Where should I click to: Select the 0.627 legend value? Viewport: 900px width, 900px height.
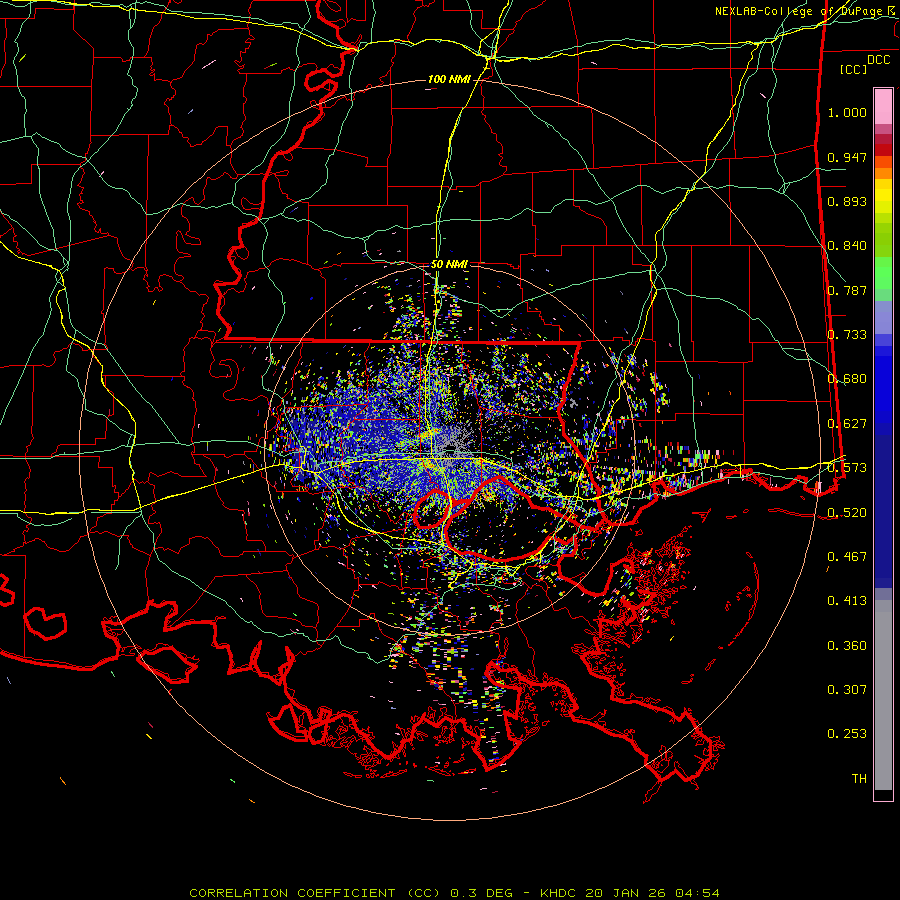coord(847,424)
